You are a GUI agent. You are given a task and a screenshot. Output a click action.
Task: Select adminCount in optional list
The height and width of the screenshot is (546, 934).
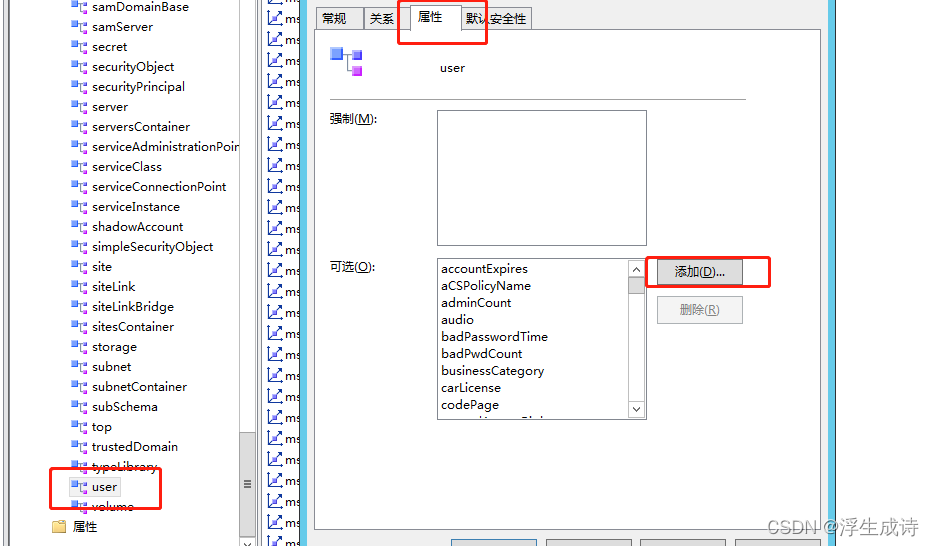click(x=476, y=302)
